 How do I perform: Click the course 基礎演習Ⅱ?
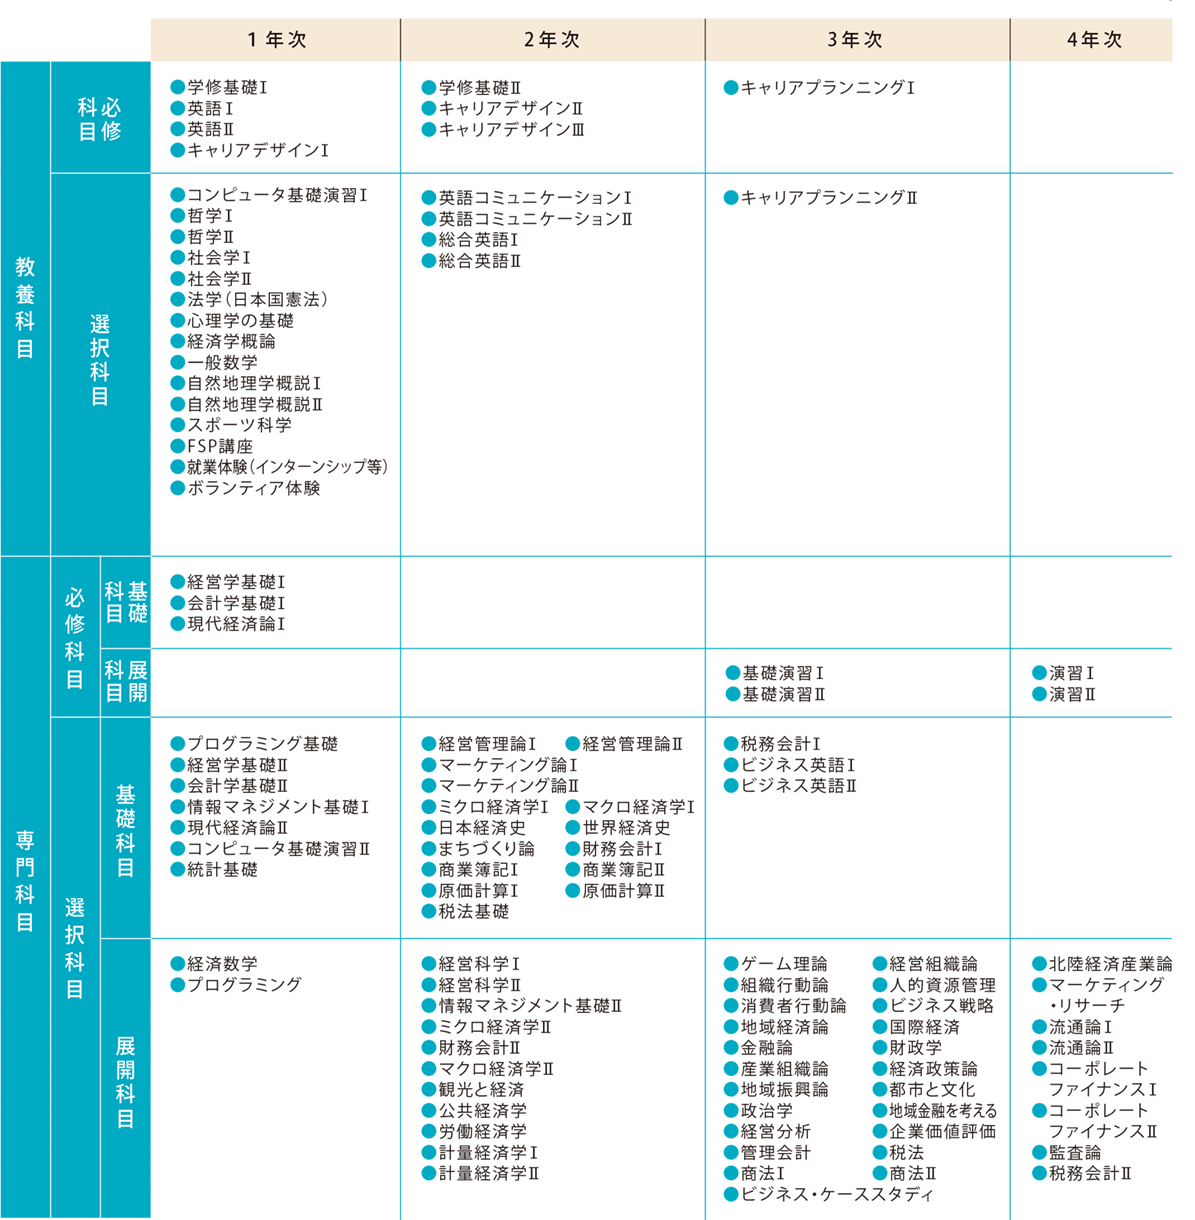(776, 694)
